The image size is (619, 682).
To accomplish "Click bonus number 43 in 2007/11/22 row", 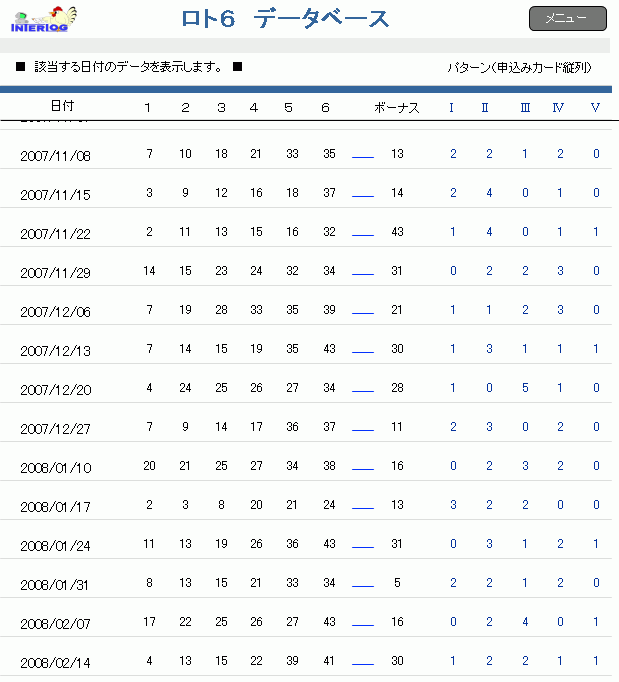I will 397,232.
